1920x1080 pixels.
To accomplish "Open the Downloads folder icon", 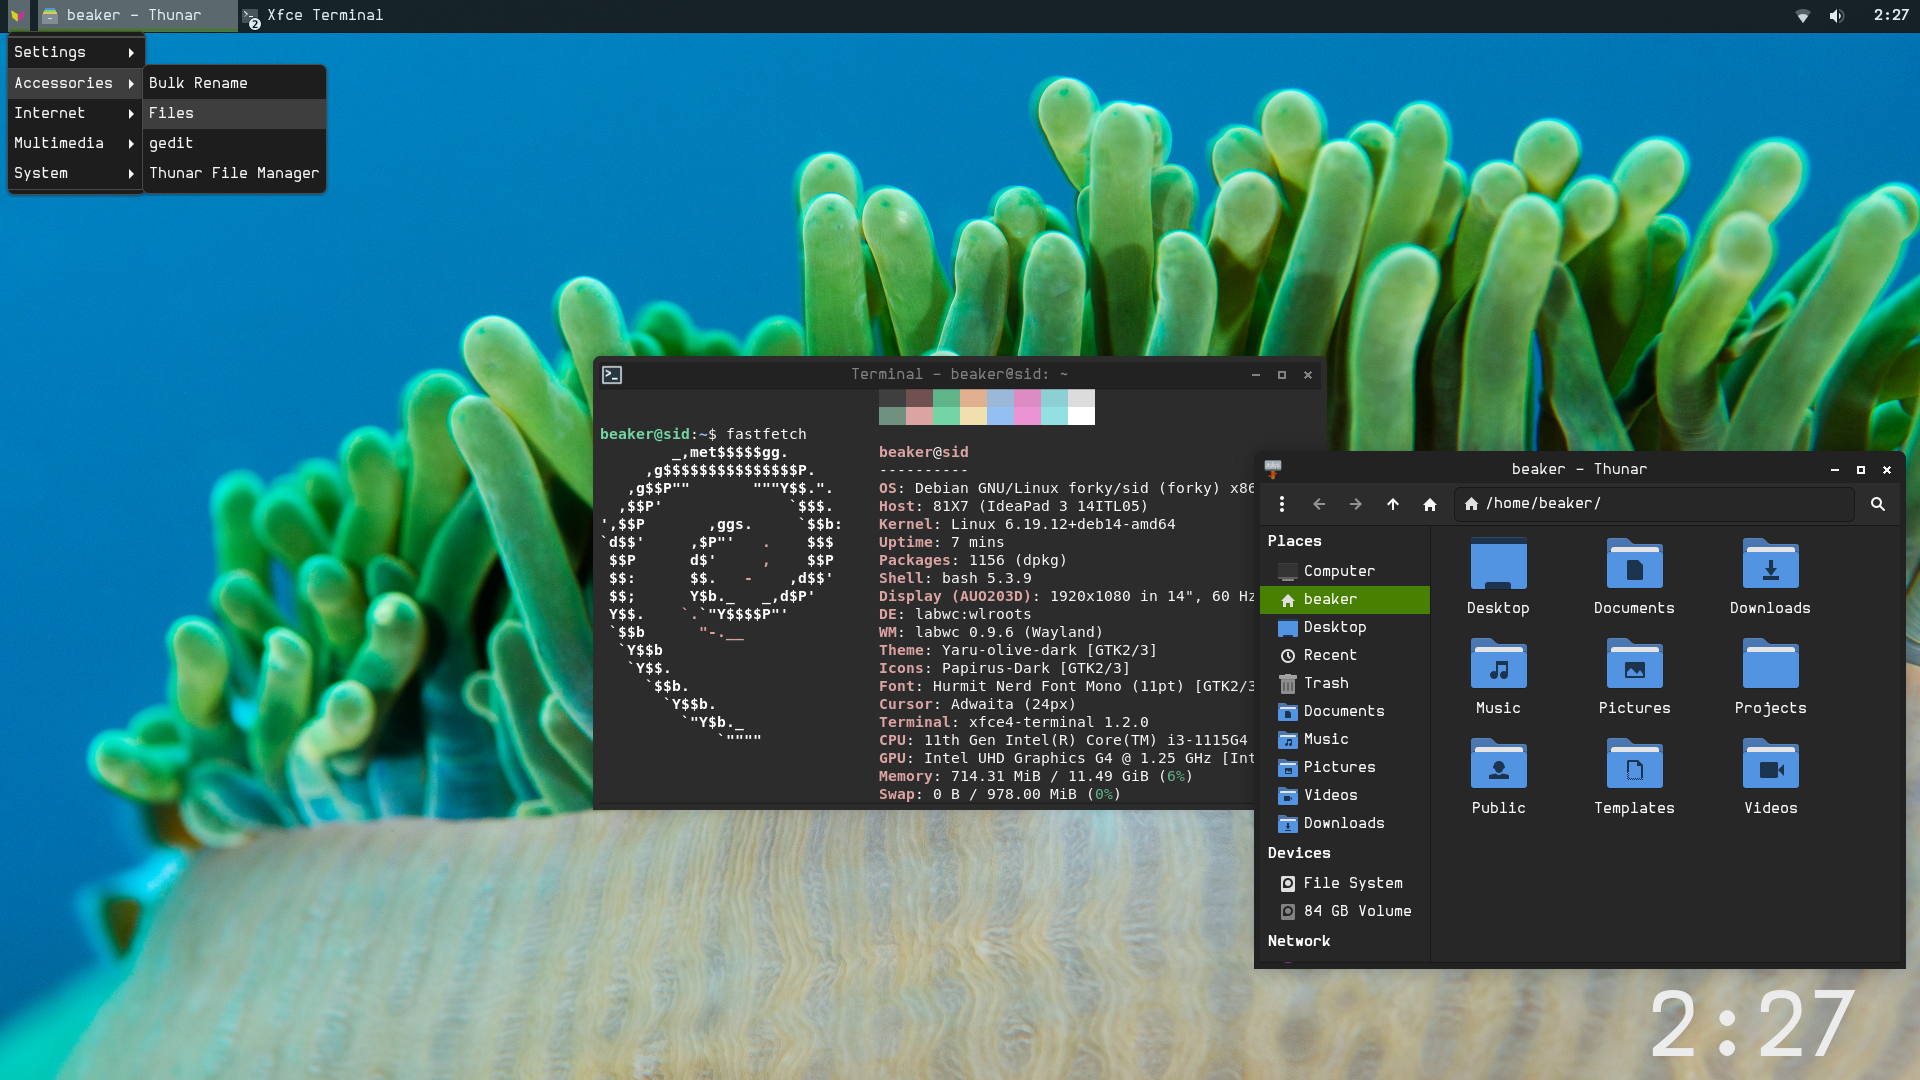I will (x=1770, y=565).
